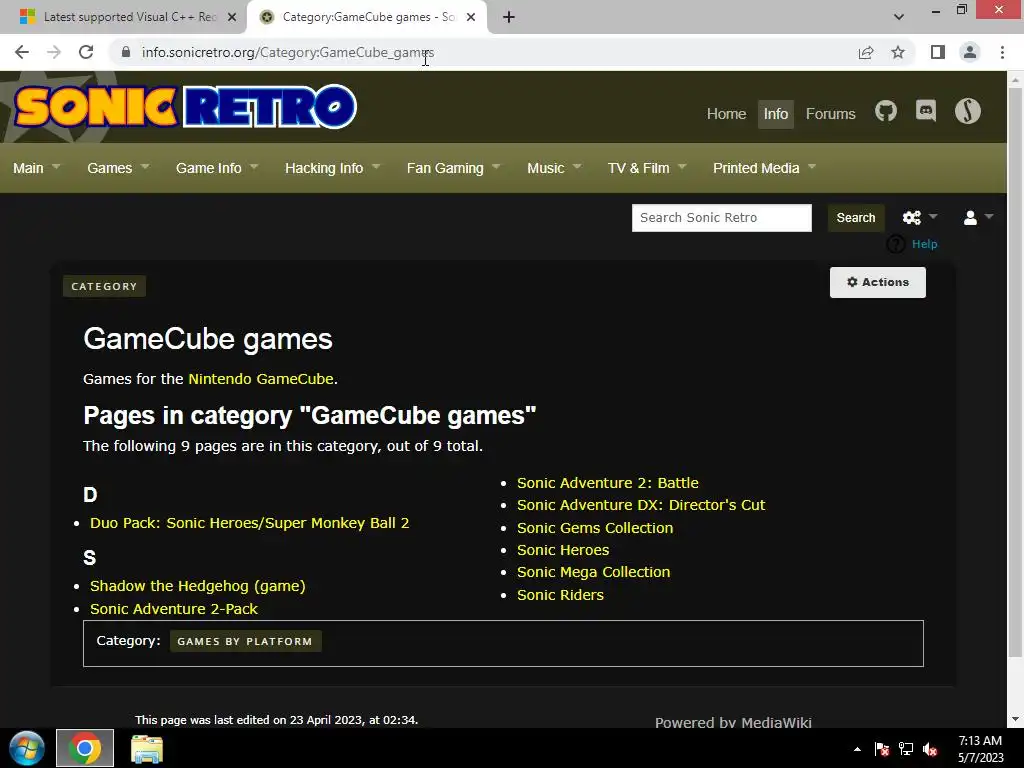
Task: Close the Category:GameCube games tab
Action: [471, 17]
